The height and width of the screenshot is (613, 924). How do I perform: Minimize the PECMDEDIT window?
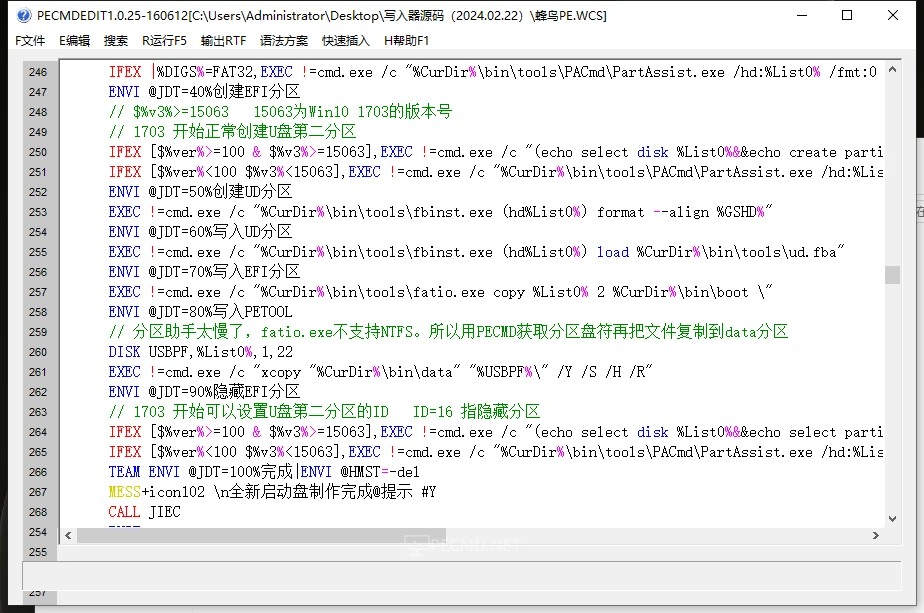pos(801,15)
